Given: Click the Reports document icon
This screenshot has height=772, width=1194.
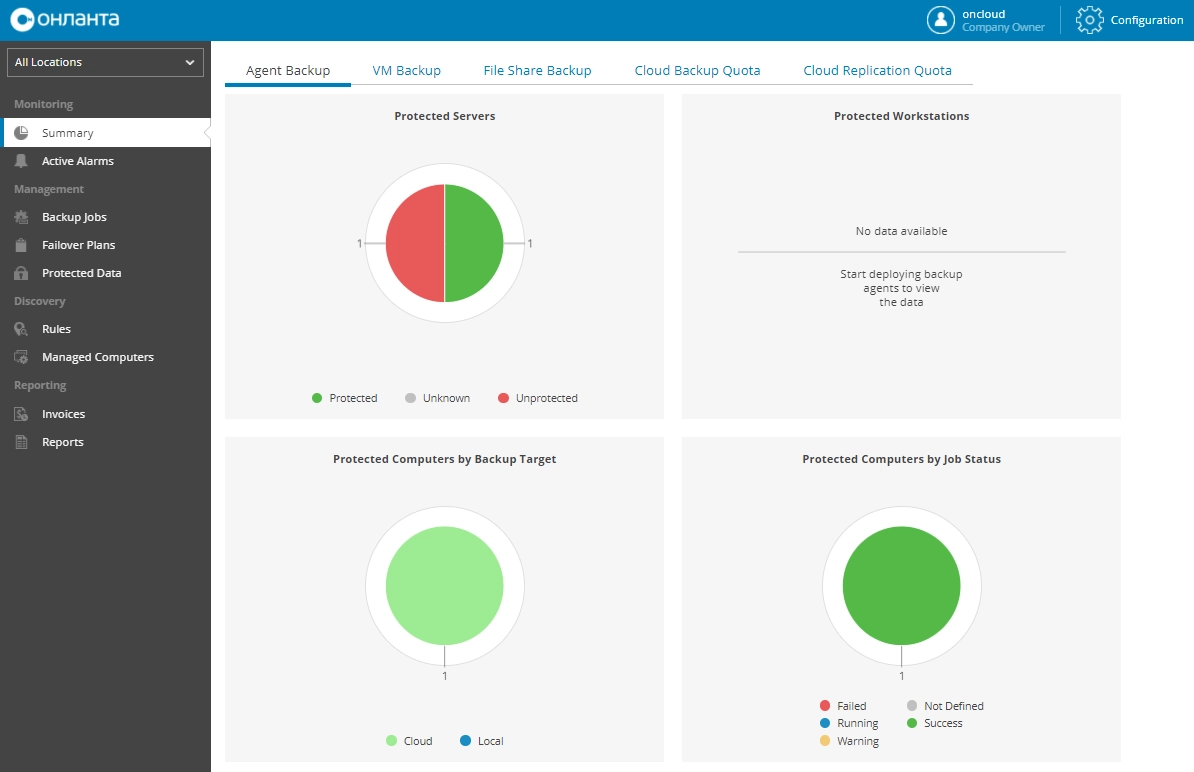Looking at the screenshot, I should (21, 442).
